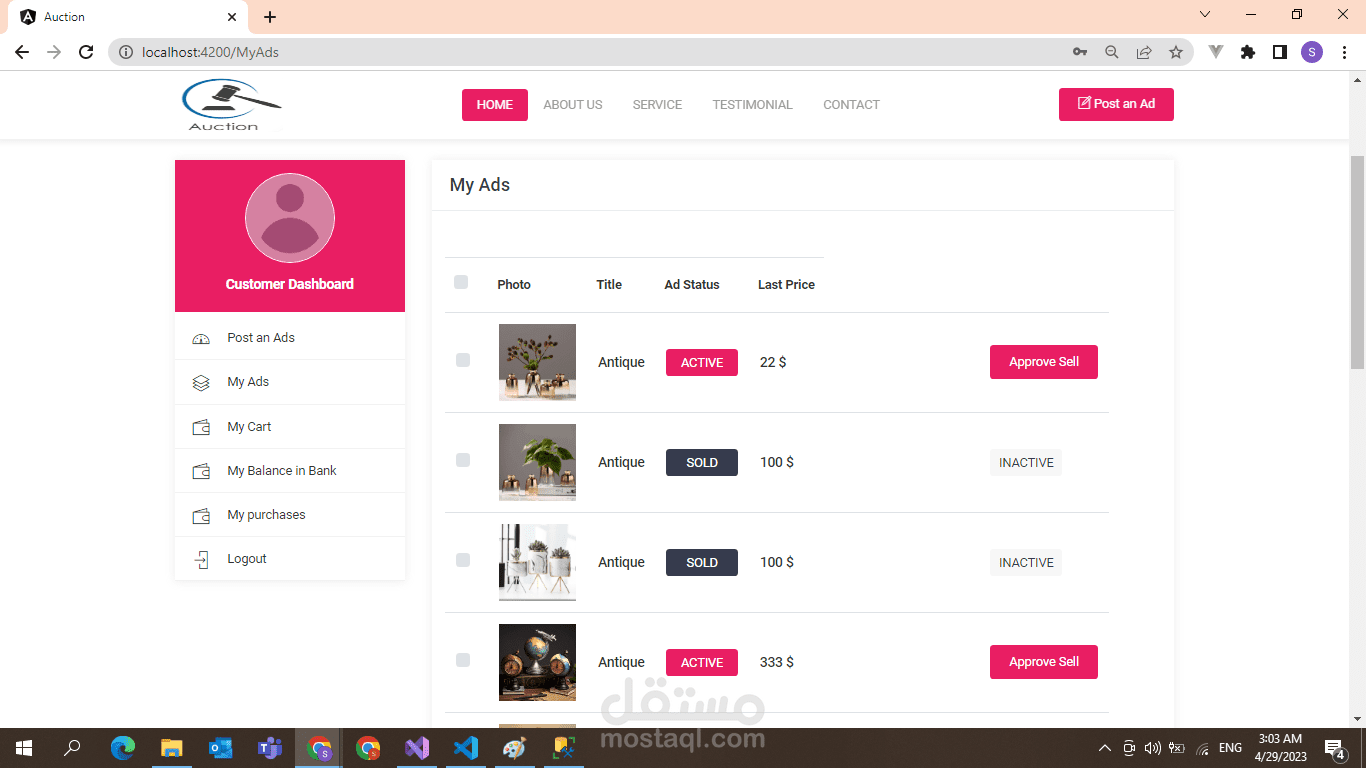Open the globe and clocks ad photo
The image size is (1366, 768).
(x=537, y=662)
